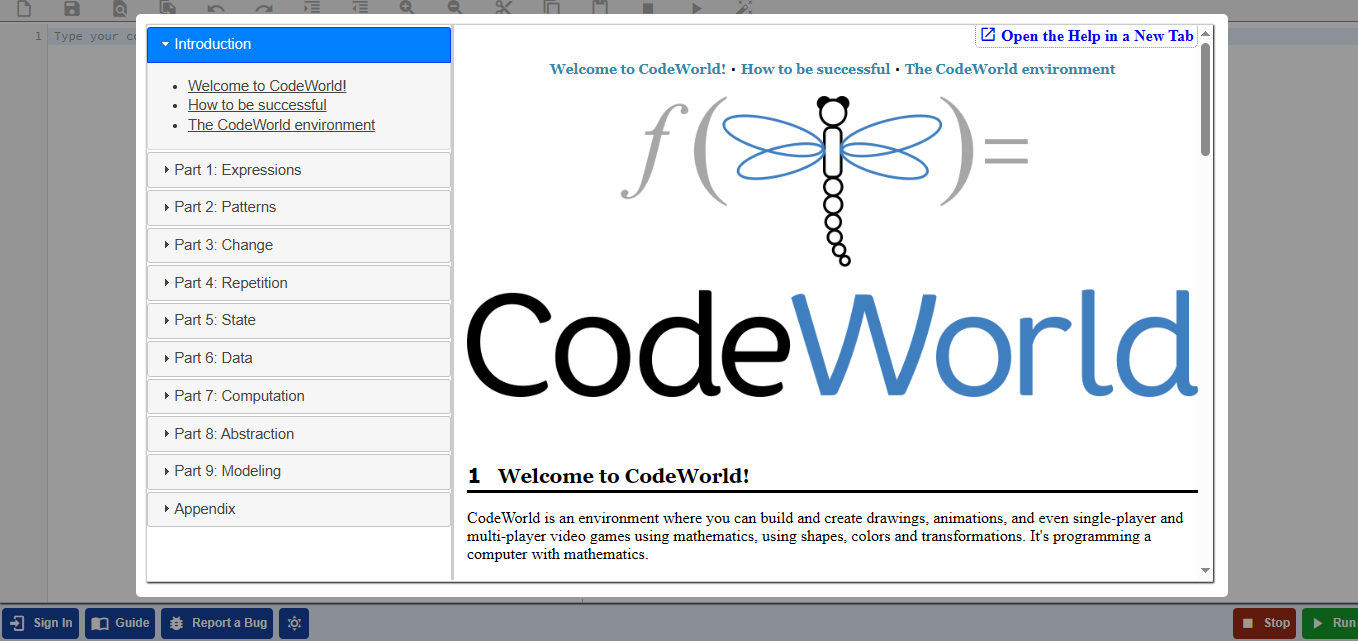Click the decrease indent icon
This screenshot has width=1358, height=641.
[x=359, y=7]
